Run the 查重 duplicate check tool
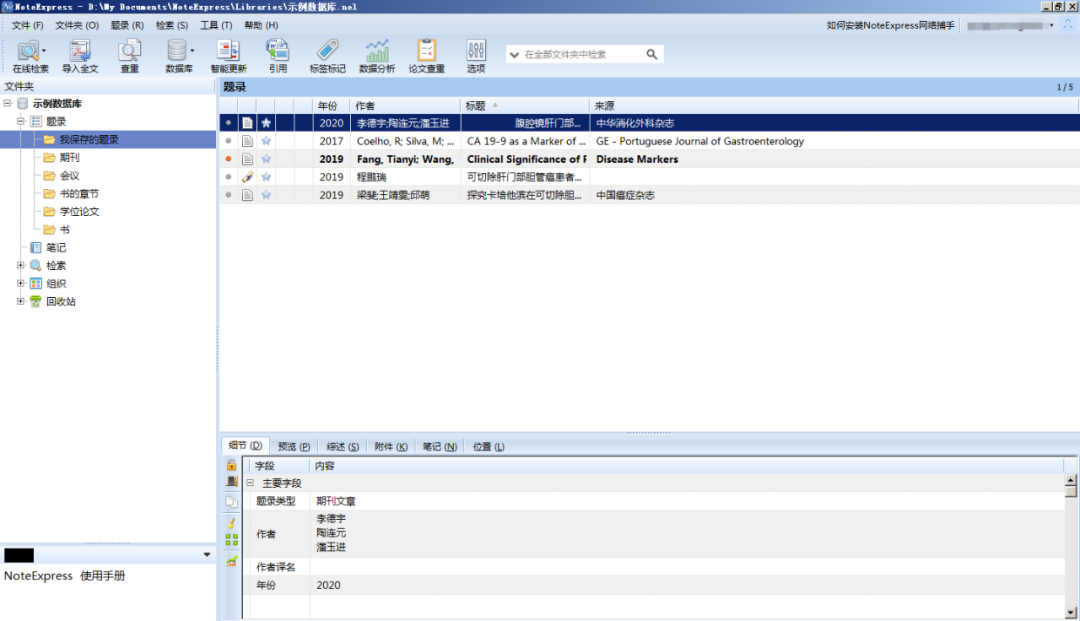This screenshot has height=621, width=1080. pyautogui.click(x=129, y=56)
